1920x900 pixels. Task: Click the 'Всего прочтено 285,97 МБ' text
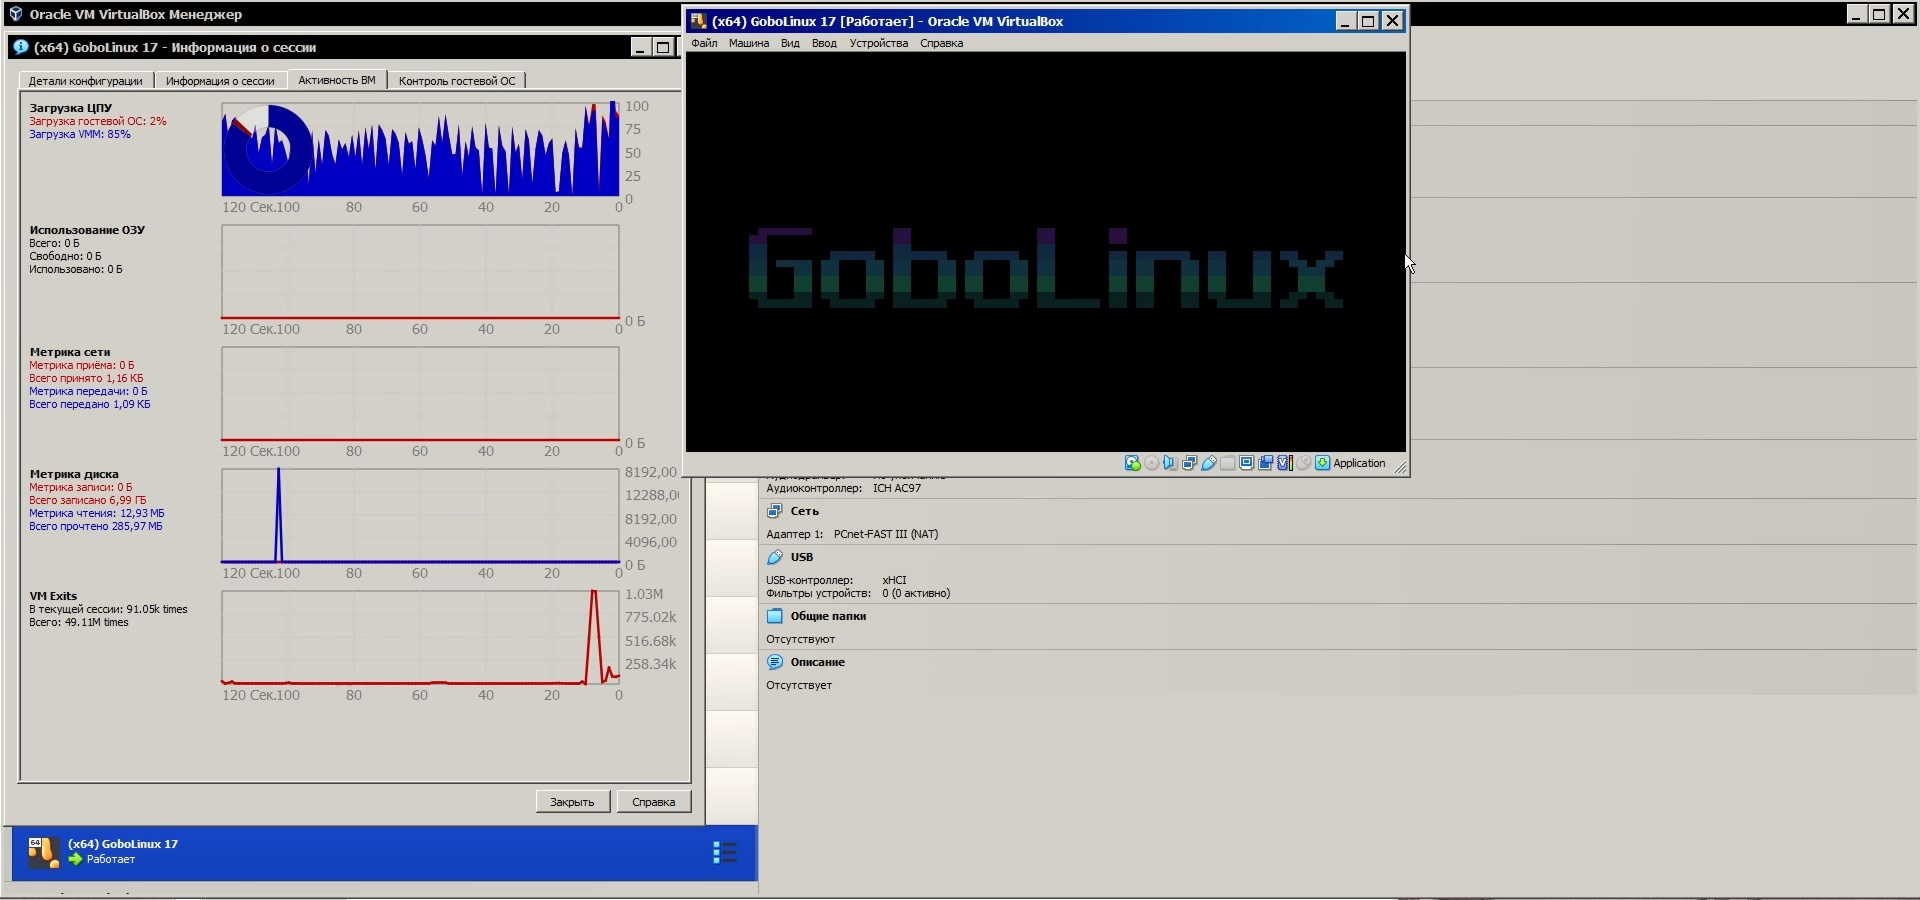(96, 526)
